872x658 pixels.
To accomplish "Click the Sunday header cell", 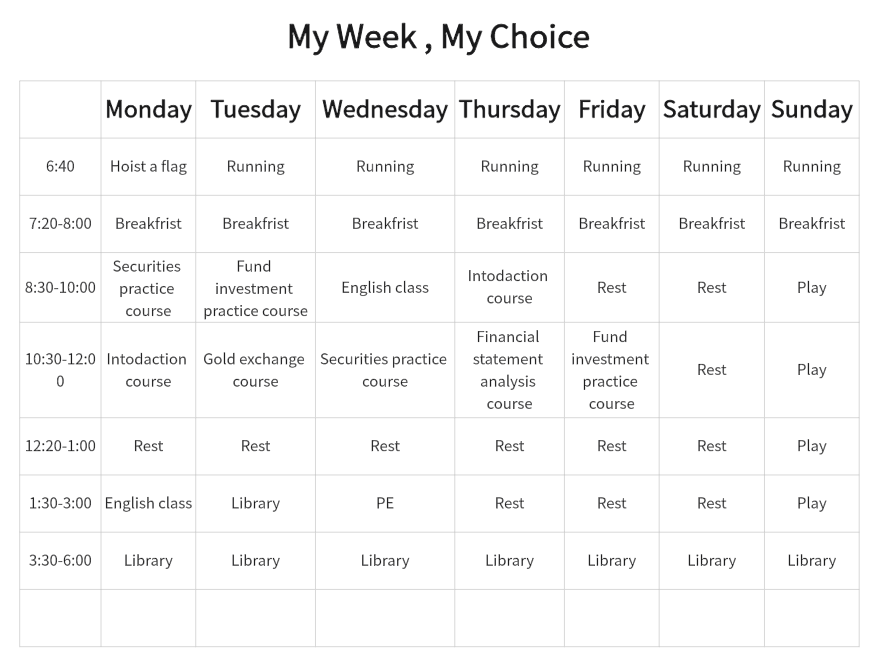I will click(812, 110).
